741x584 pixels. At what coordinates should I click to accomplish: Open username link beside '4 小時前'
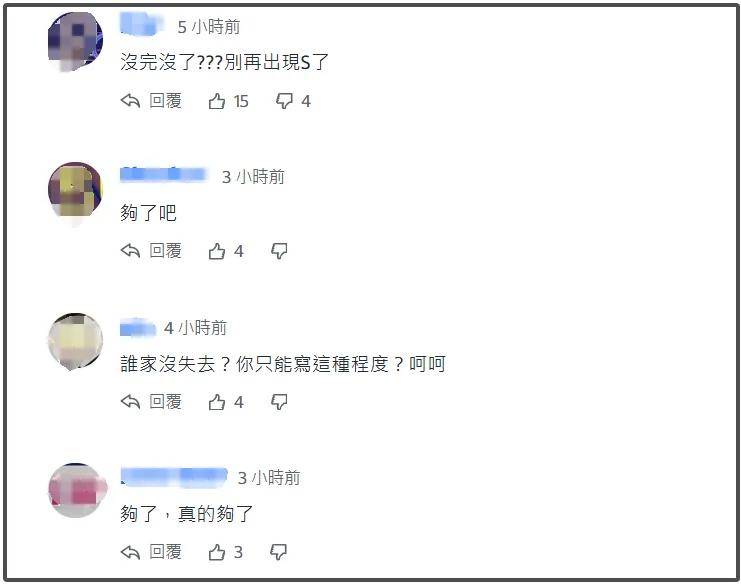tap(138, 327)
